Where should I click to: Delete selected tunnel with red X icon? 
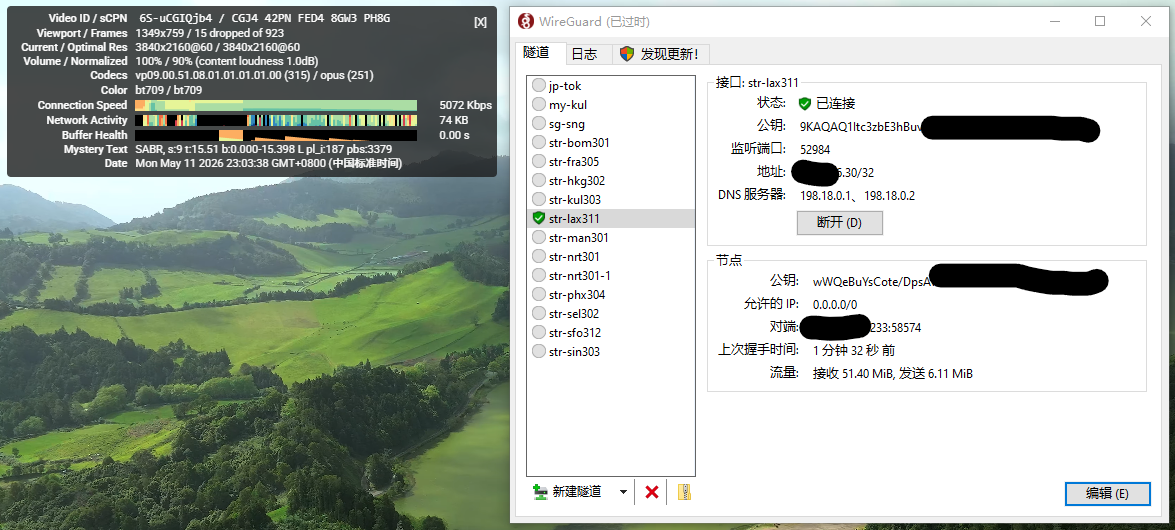652,492
